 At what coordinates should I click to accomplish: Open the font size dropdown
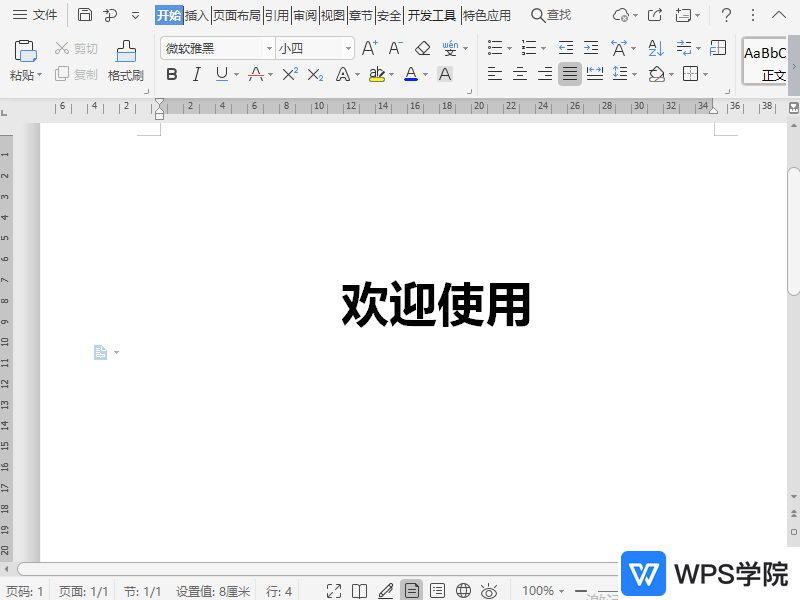[347, 48]
